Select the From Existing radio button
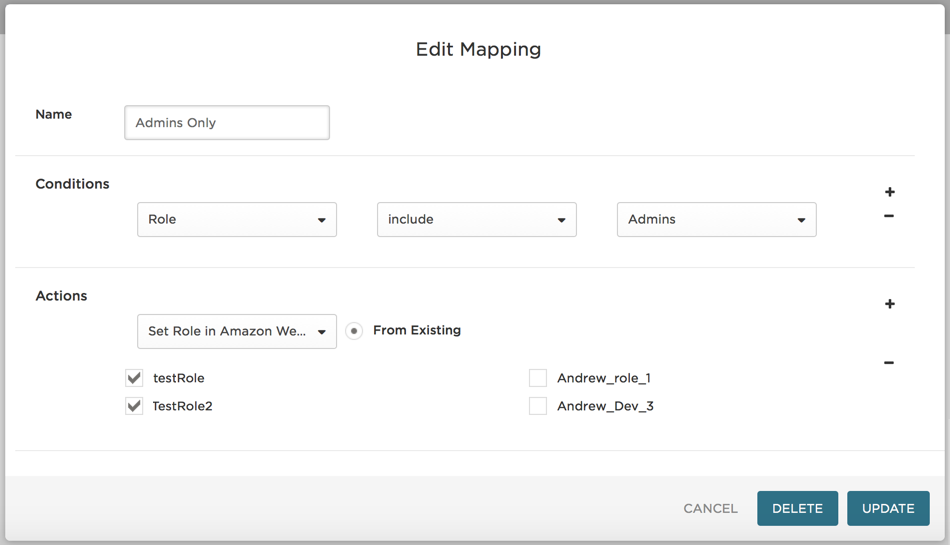 pos(354,331)
